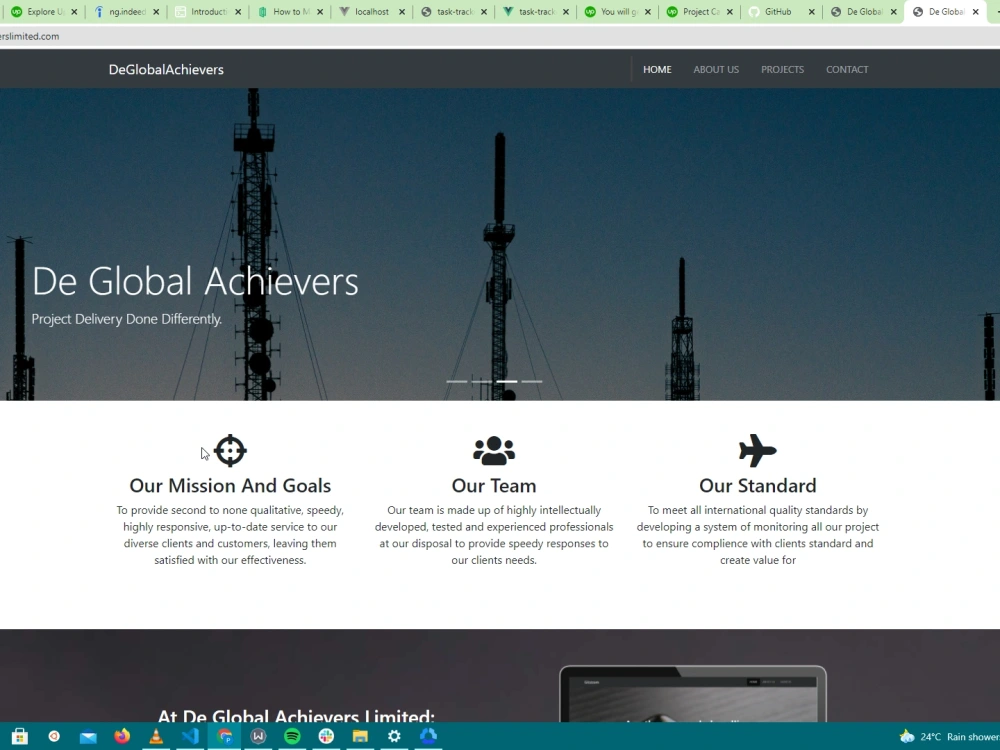Select the leftmost carousel slide indicator
This screenshot has width=1000, height=750.
[457, 381]
